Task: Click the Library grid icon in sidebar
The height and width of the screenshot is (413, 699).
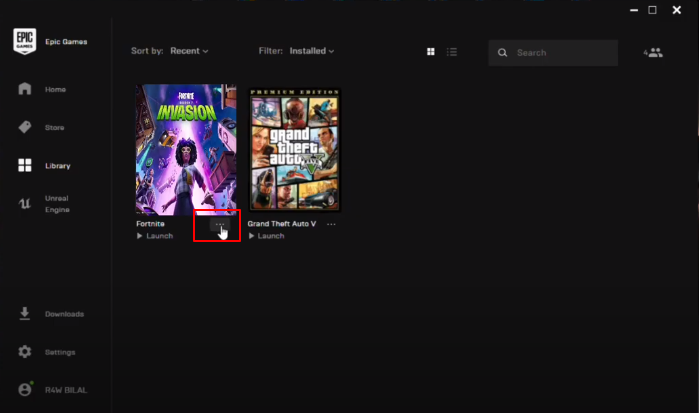Action: click(x=25, y=165)
